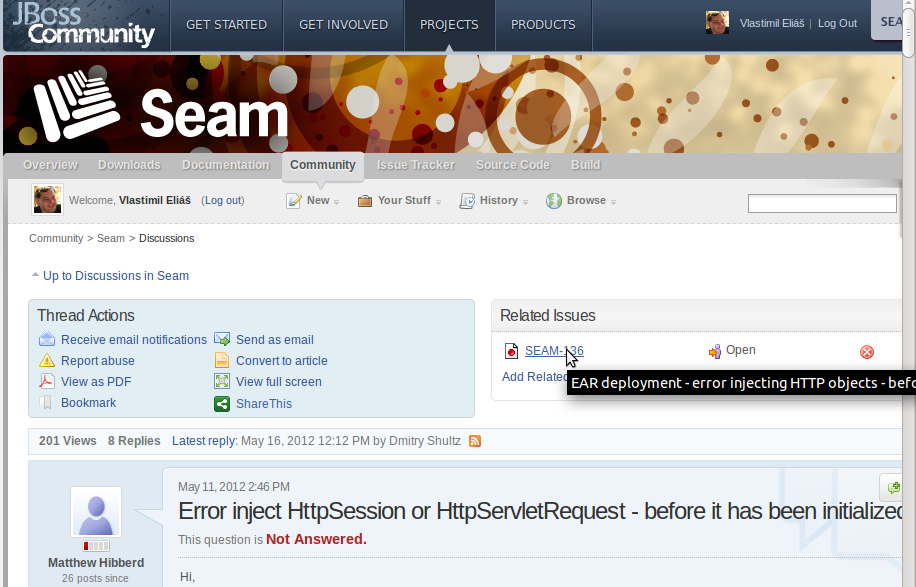The image size is (916, 587).
Task: Click the Browse globe icon
Action: pos(553,201)
